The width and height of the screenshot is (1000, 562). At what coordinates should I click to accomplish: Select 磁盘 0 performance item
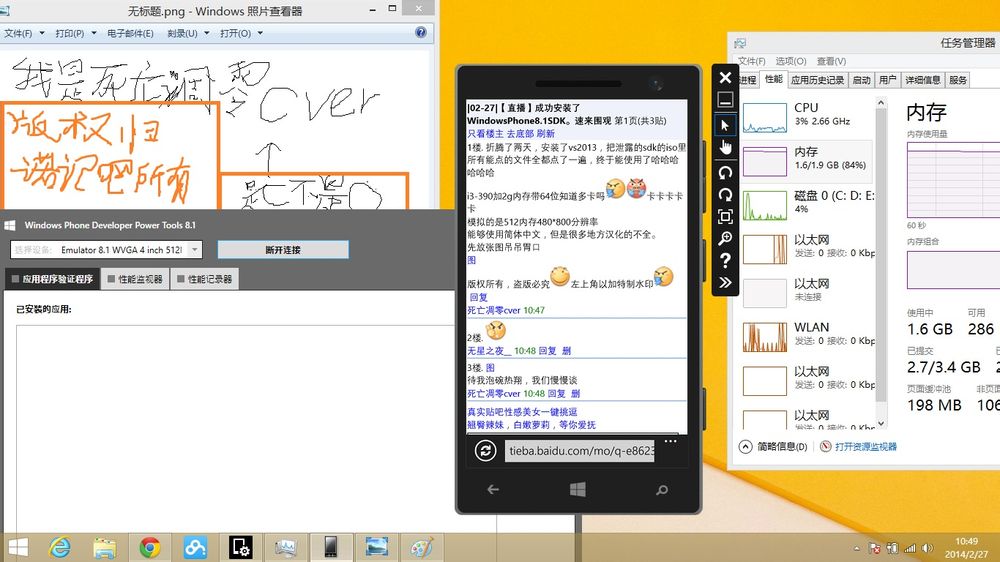point(806,203)
